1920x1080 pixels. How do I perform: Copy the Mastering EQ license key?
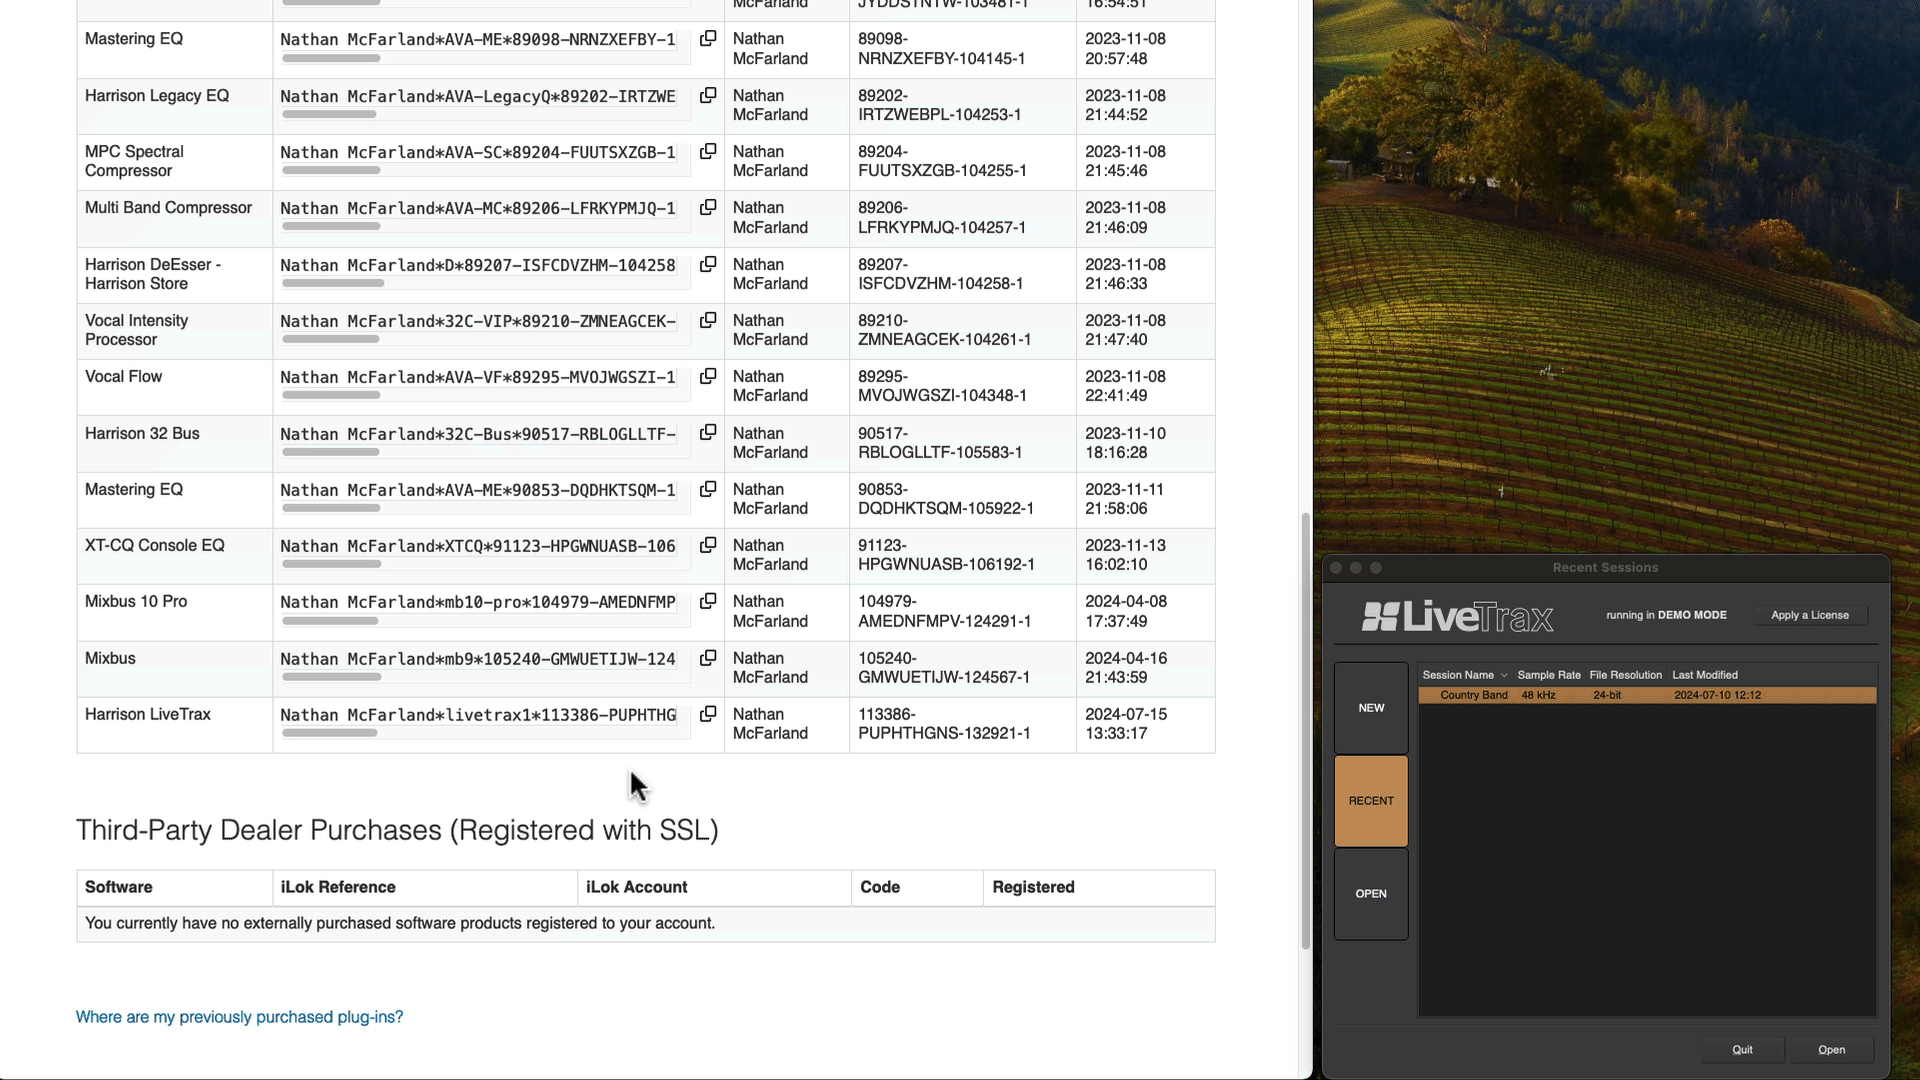click(708, 38)
